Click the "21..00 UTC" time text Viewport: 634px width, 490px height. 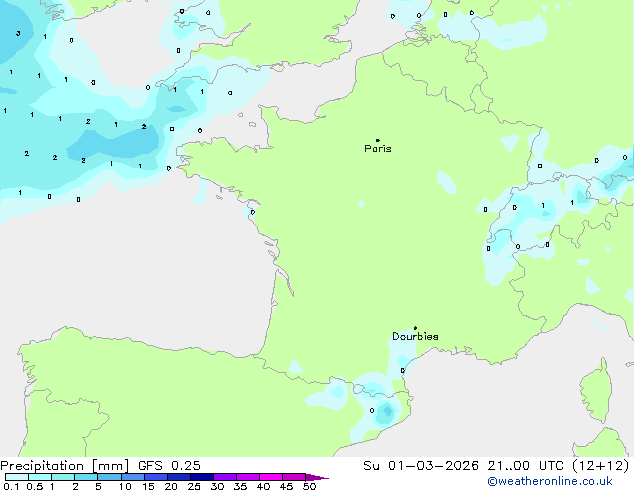click(x=525, y=466)
